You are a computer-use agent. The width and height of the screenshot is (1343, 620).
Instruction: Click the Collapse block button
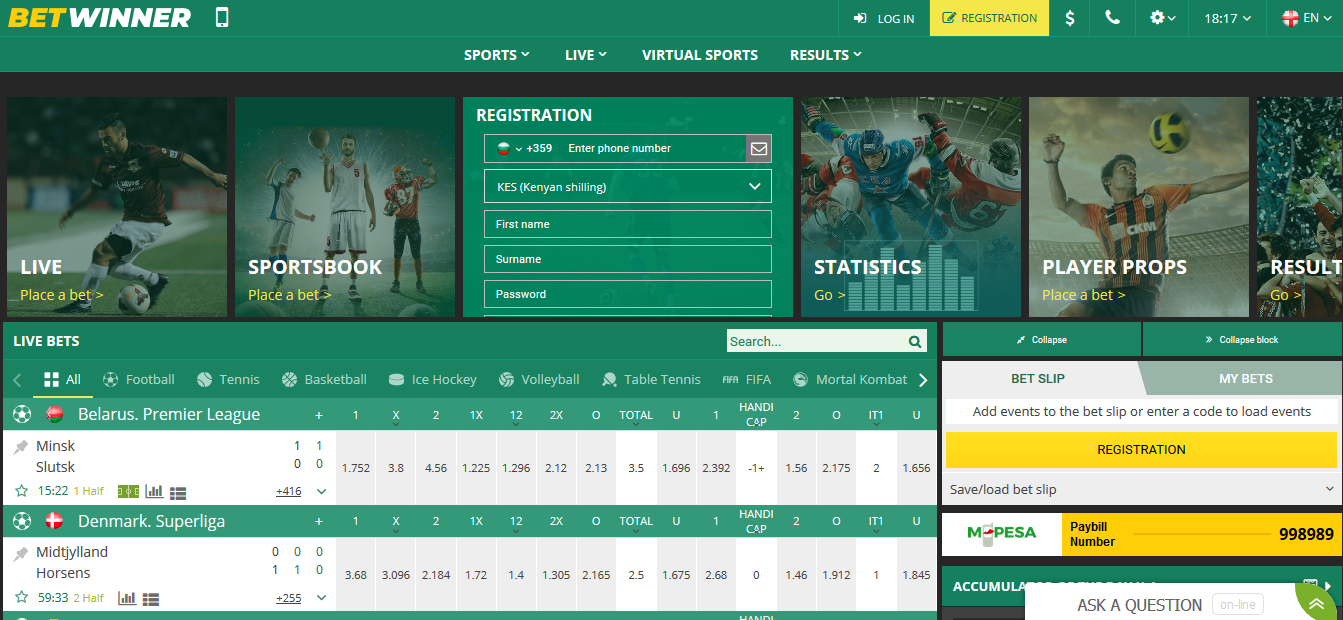click(x=1242, y=340)
